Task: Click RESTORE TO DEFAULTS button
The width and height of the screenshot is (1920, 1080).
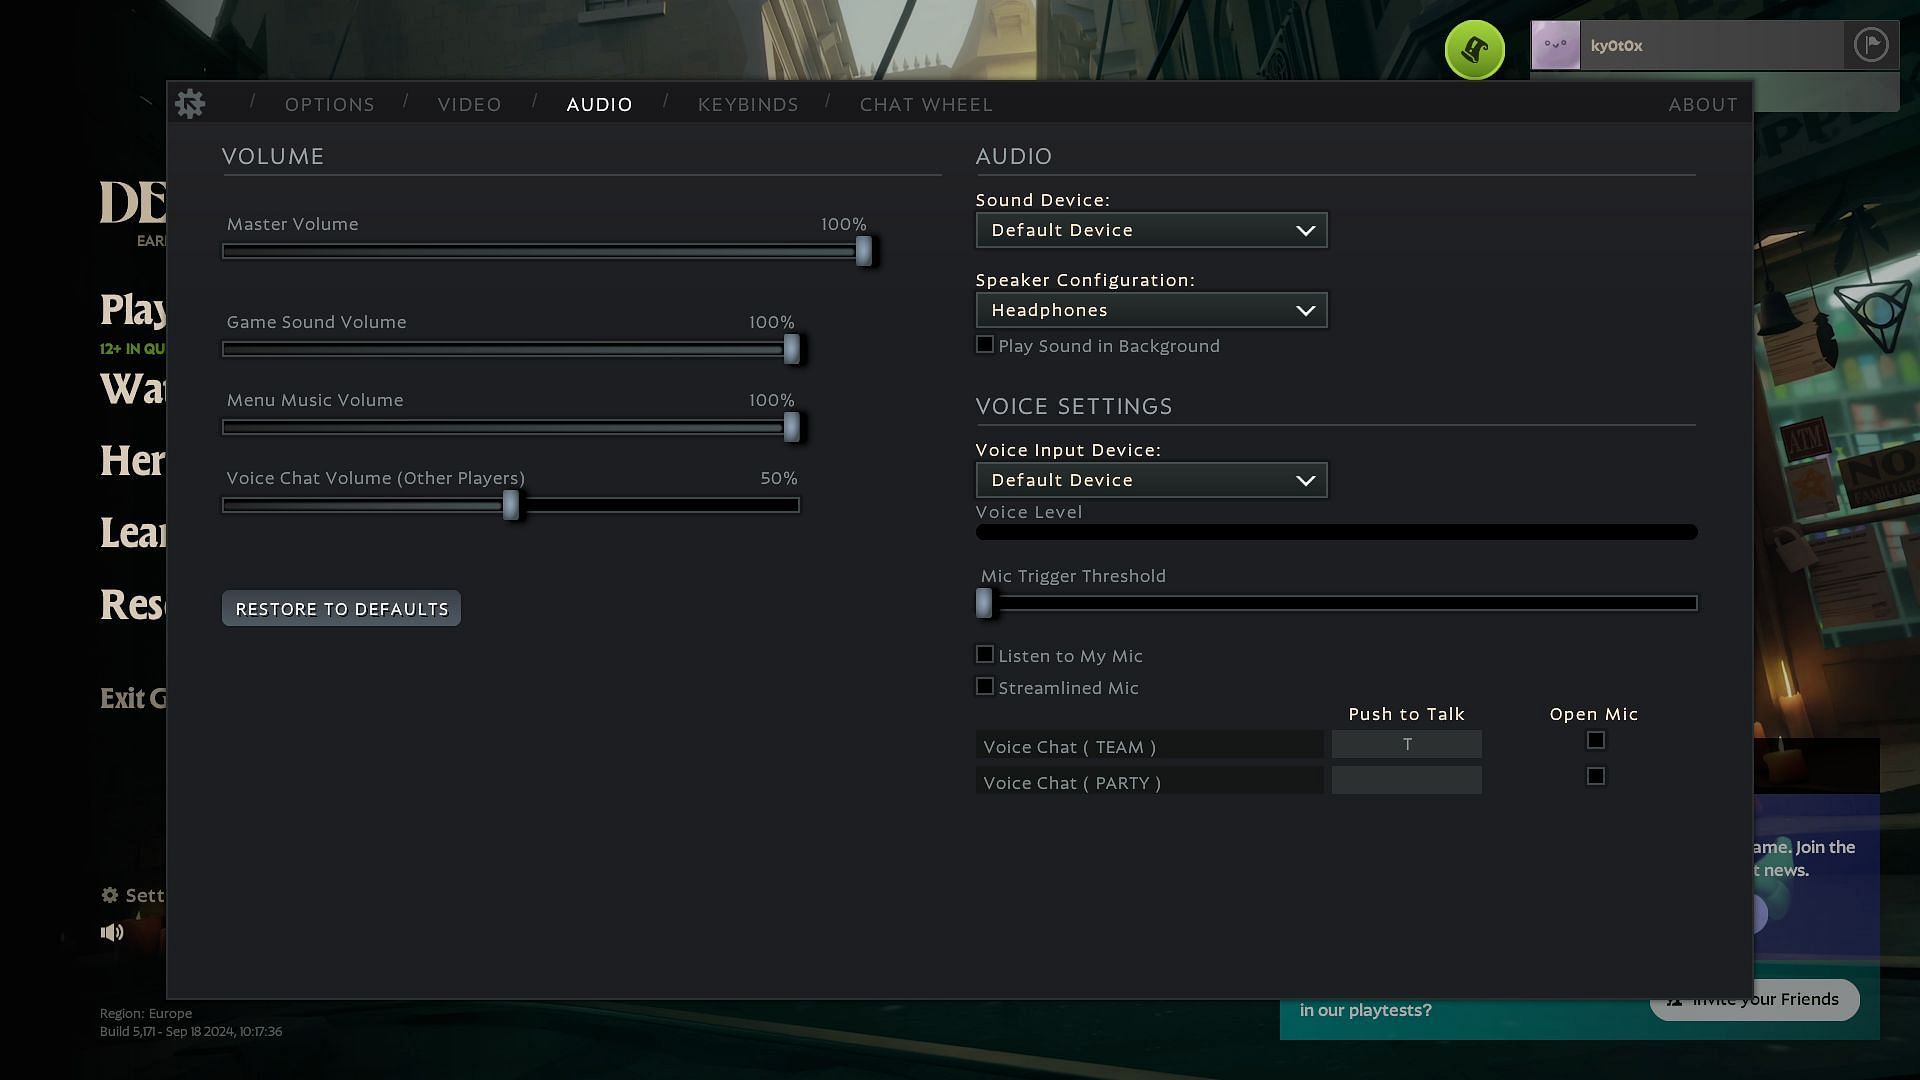Action: 342,608
